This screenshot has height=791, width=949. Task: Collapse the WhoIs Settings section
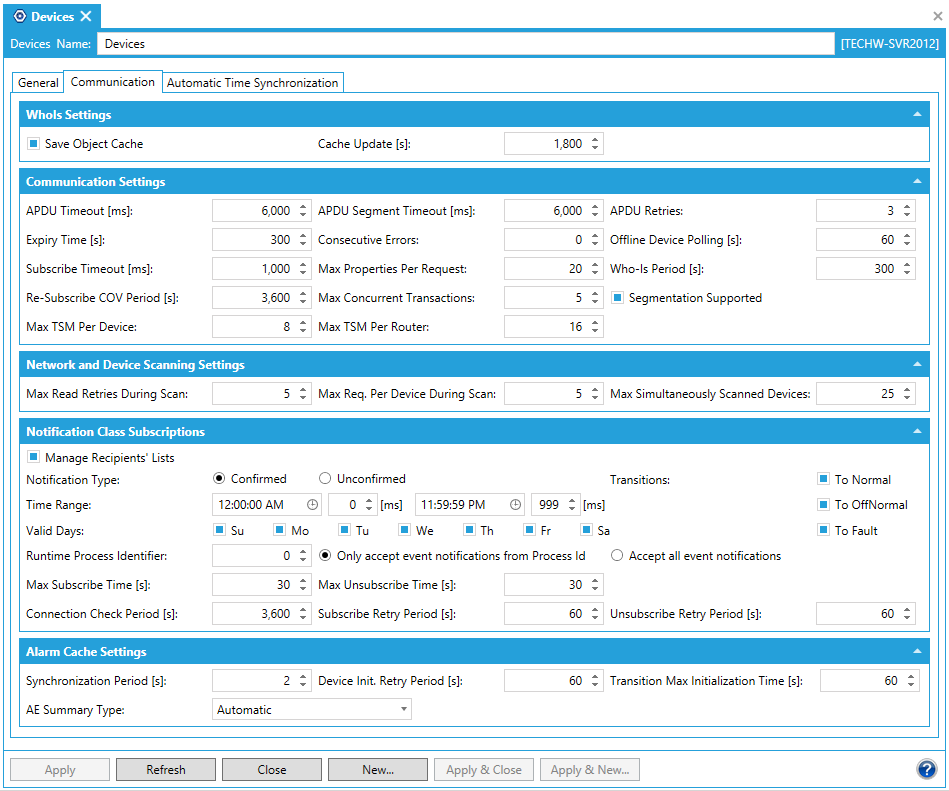point(917,115)
